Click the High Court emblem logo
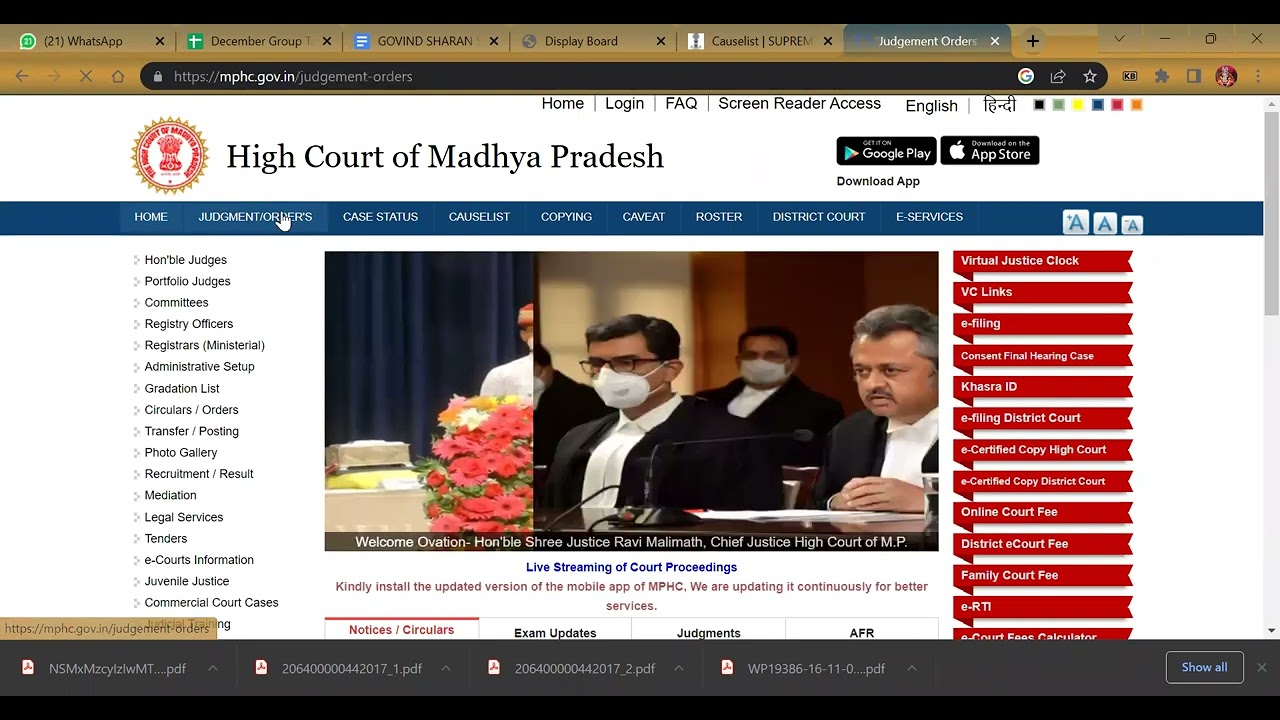The height and width of the screenshot is (720, 1280). coord(170,155)
